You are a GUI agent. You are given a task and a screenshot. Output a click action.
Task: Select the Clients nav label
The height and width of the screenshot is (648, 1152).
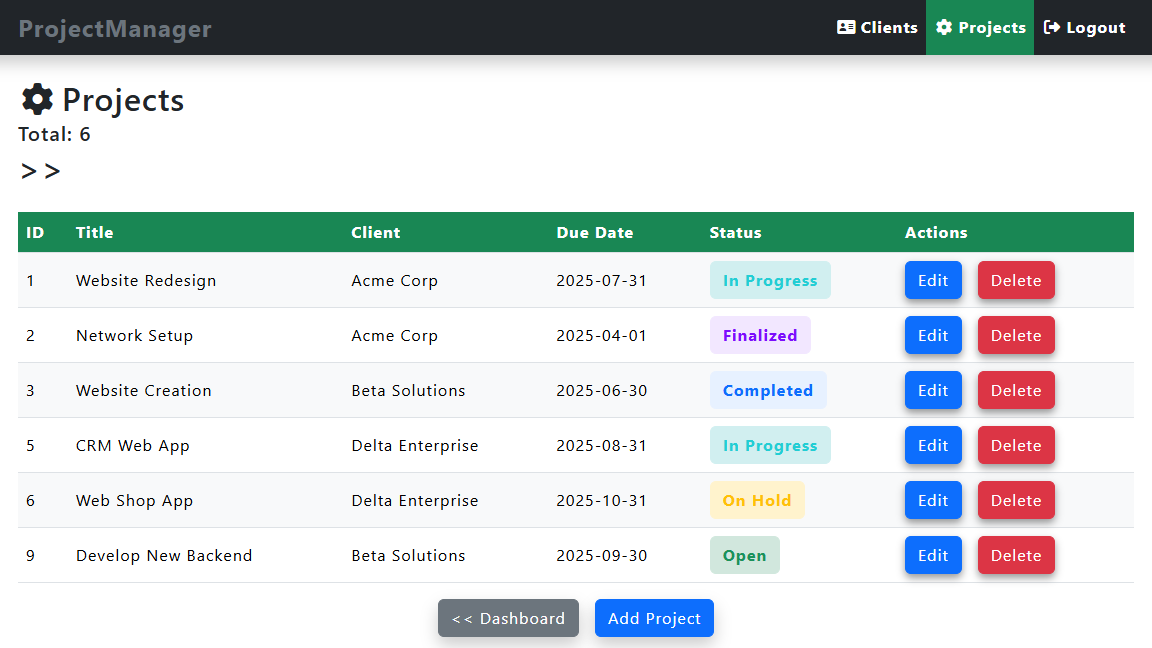tap(889, 27)
